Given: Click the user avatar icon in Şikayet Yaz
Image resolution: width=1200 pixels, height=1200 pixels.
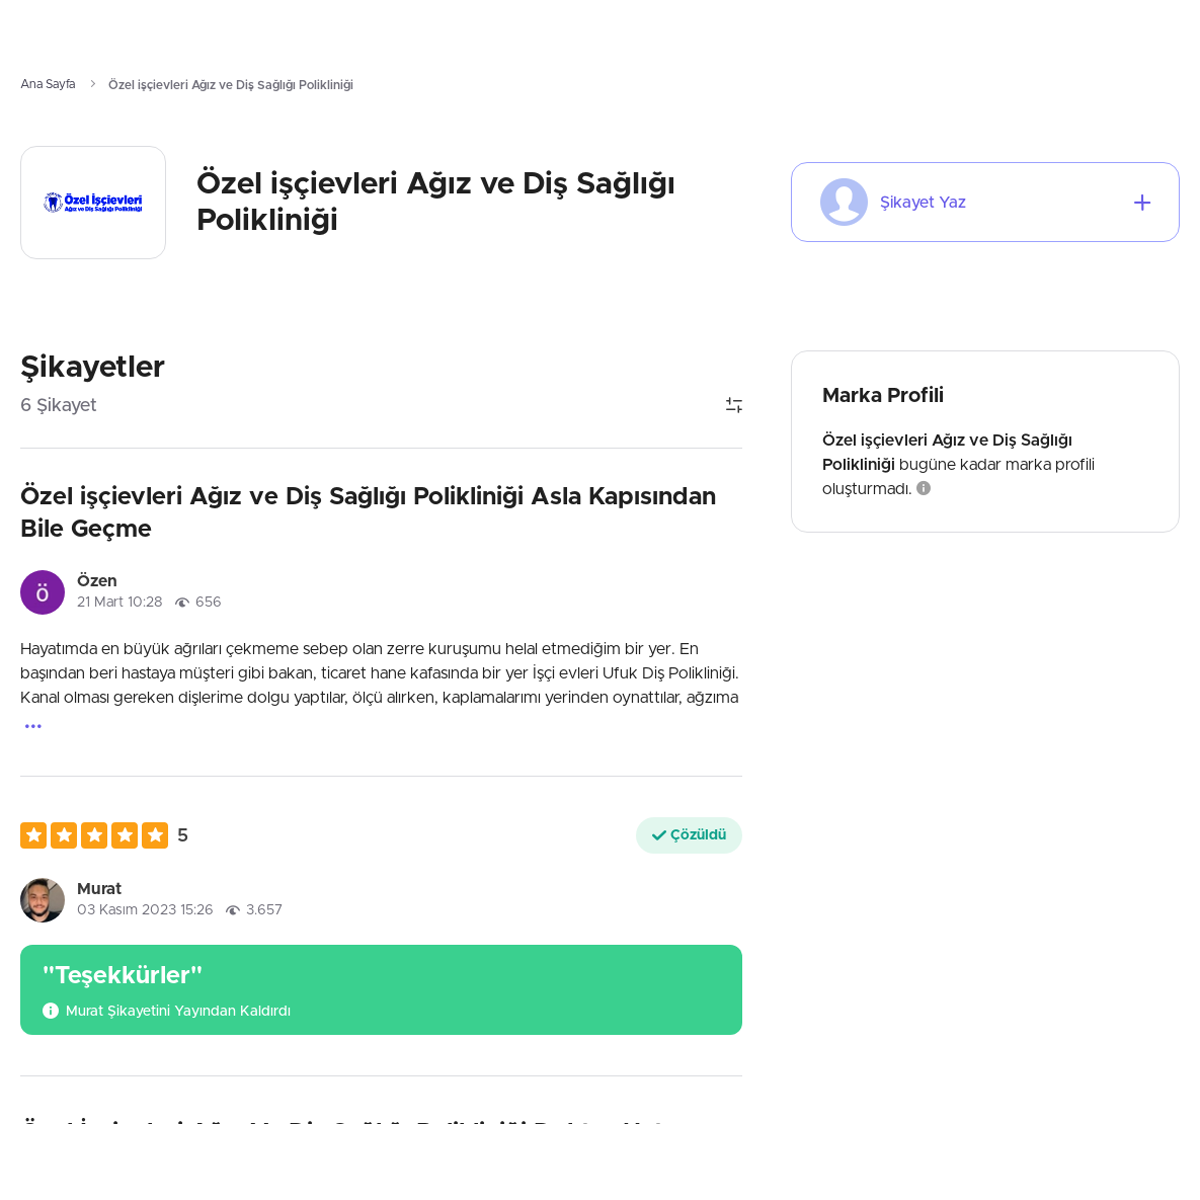Looking at the screenshot, I should (x=844, y=202).
